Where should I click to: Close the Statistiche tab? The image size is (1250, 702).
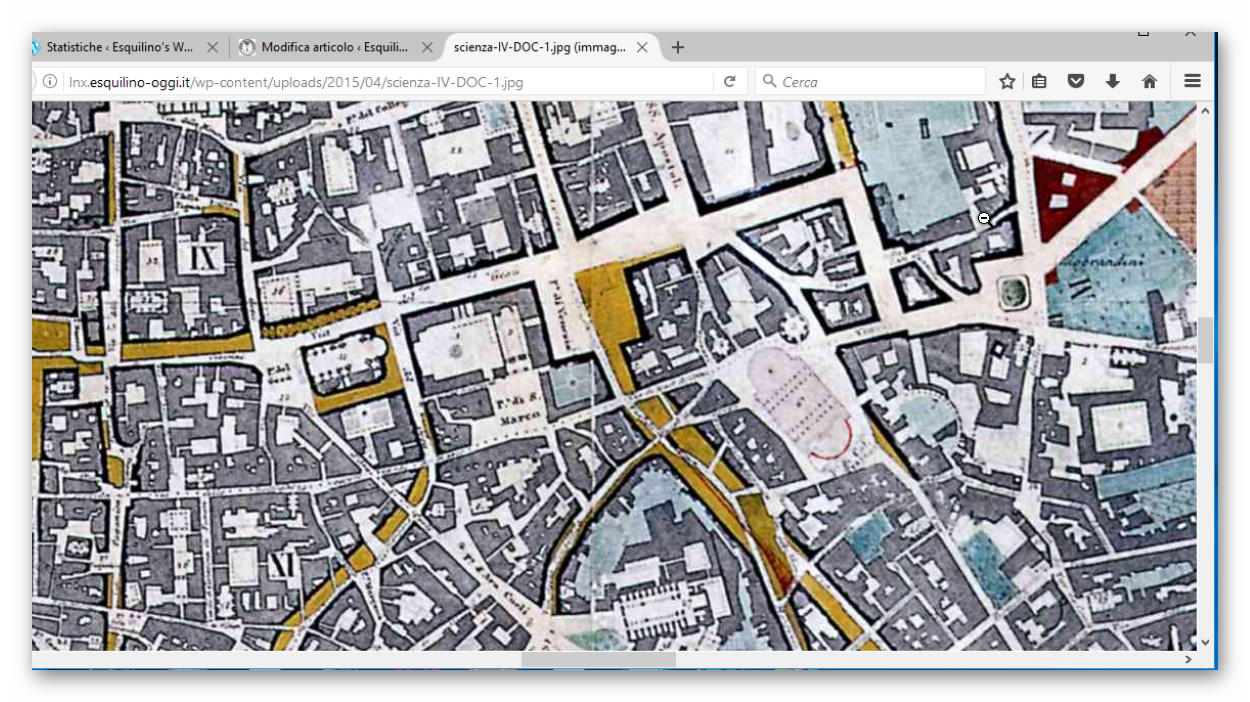pos(212,47)
